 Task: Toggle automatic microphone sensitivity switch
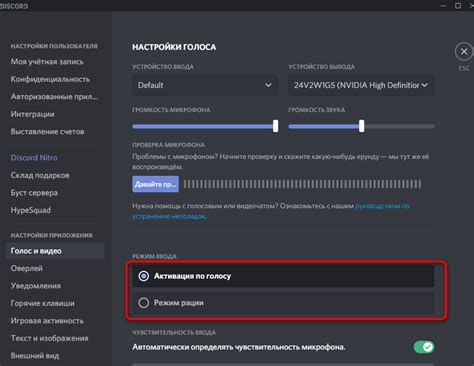coord(424,347)
